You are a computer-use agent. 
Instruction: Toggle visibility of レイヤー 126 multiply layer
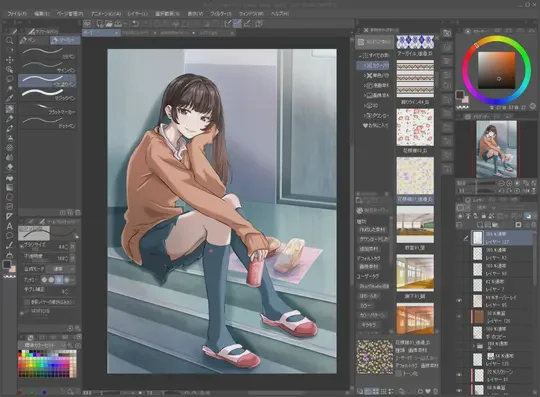[x=459, y=317]
